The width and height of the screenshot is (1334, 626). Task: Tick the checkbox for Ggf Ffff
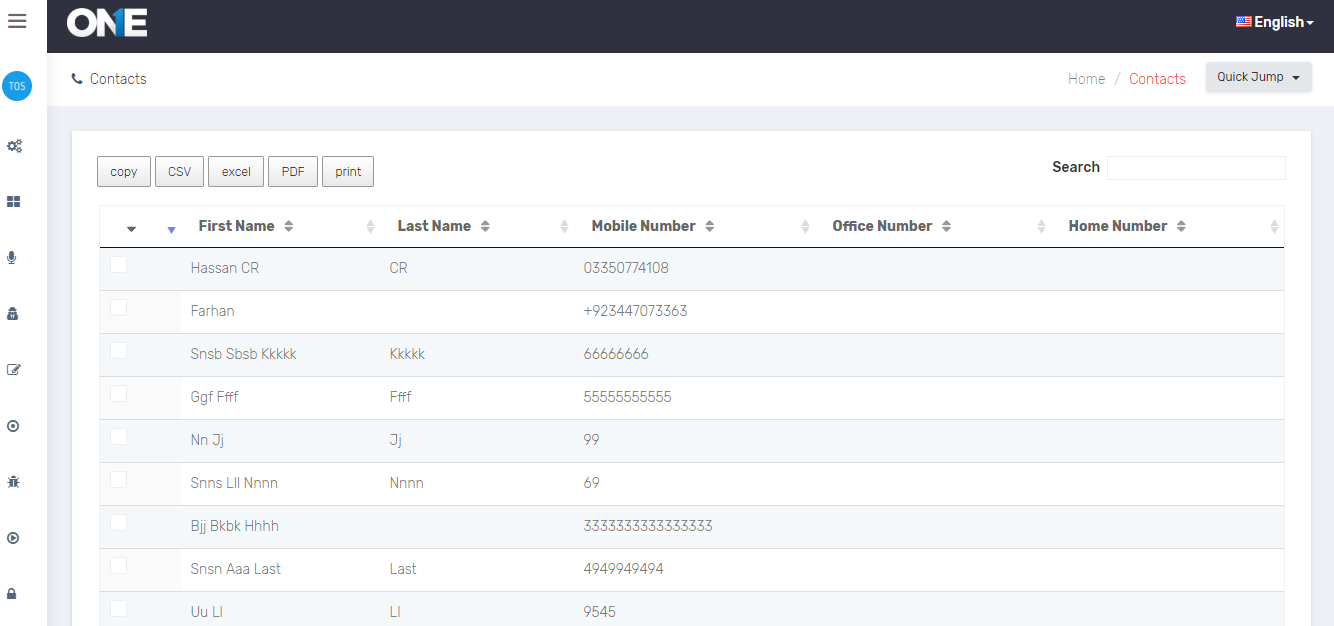tap(119, 394)
